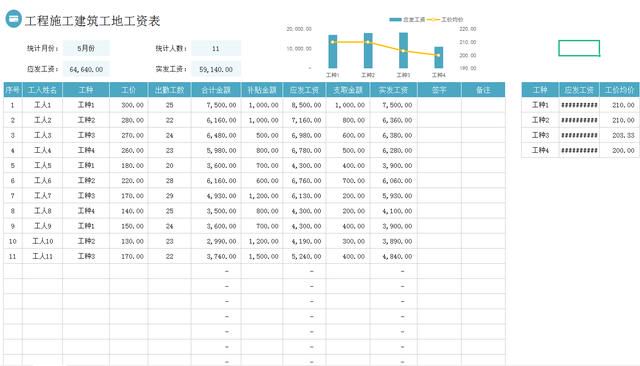Click the green-outlined selected empty cell
The width and height of the screenshot is (640, 366).
coord(579,48)
